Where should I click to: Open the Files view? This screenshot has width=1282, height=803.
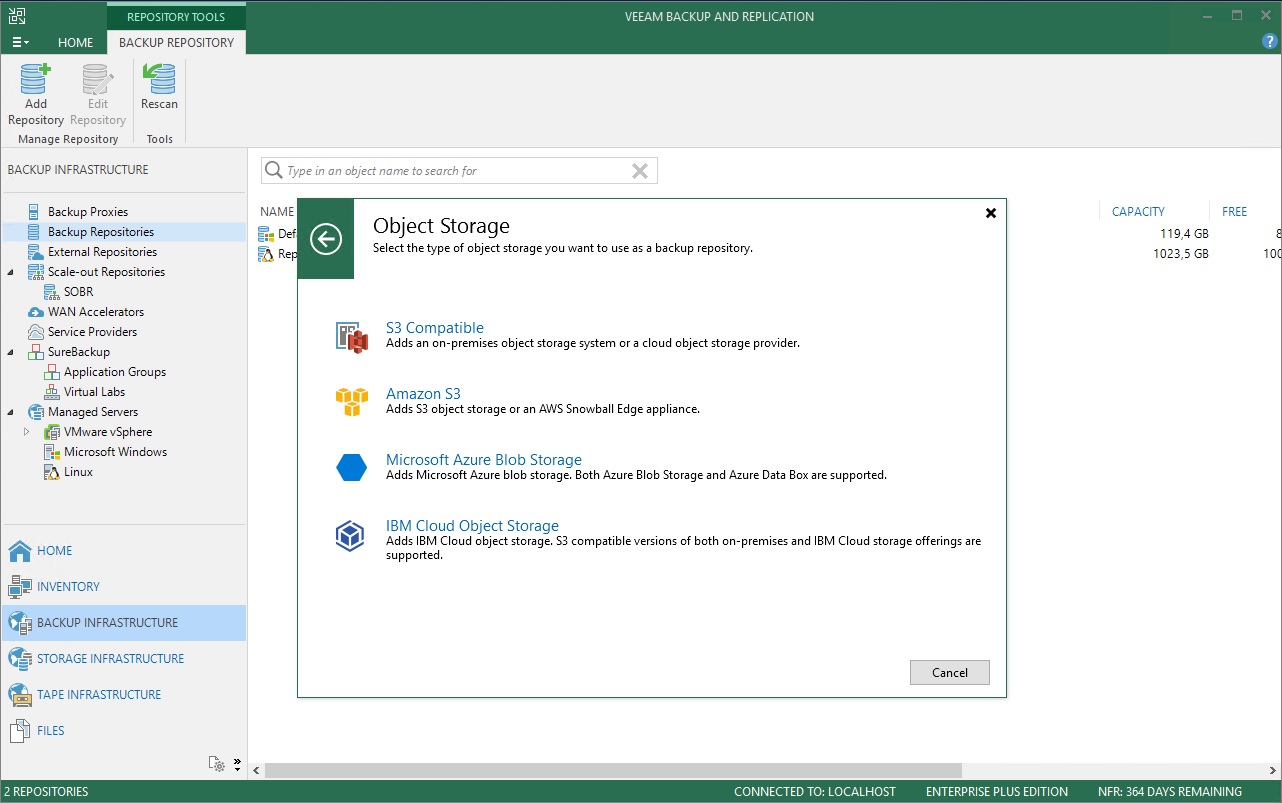pyautogui.click(x=48, y=730)
